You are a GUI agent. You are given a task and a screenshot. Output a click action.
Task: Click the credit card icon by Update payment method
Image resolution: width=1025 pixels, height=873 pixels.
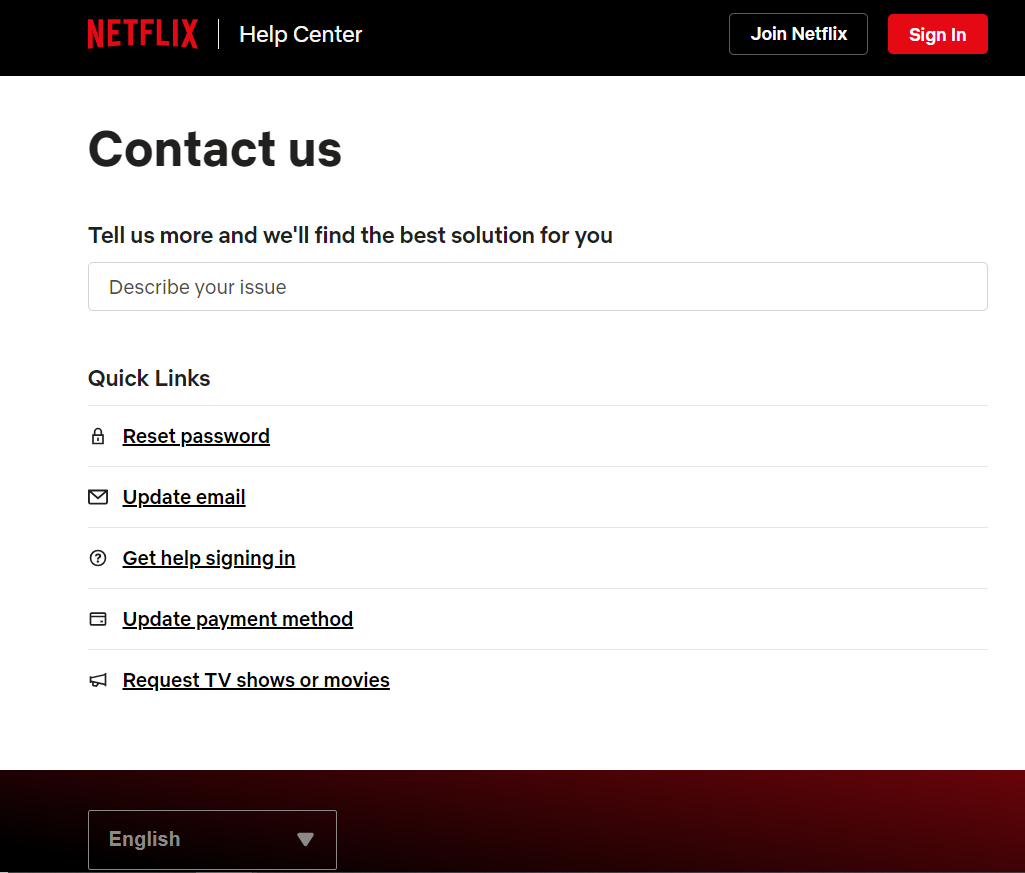(x=98, y=618)
